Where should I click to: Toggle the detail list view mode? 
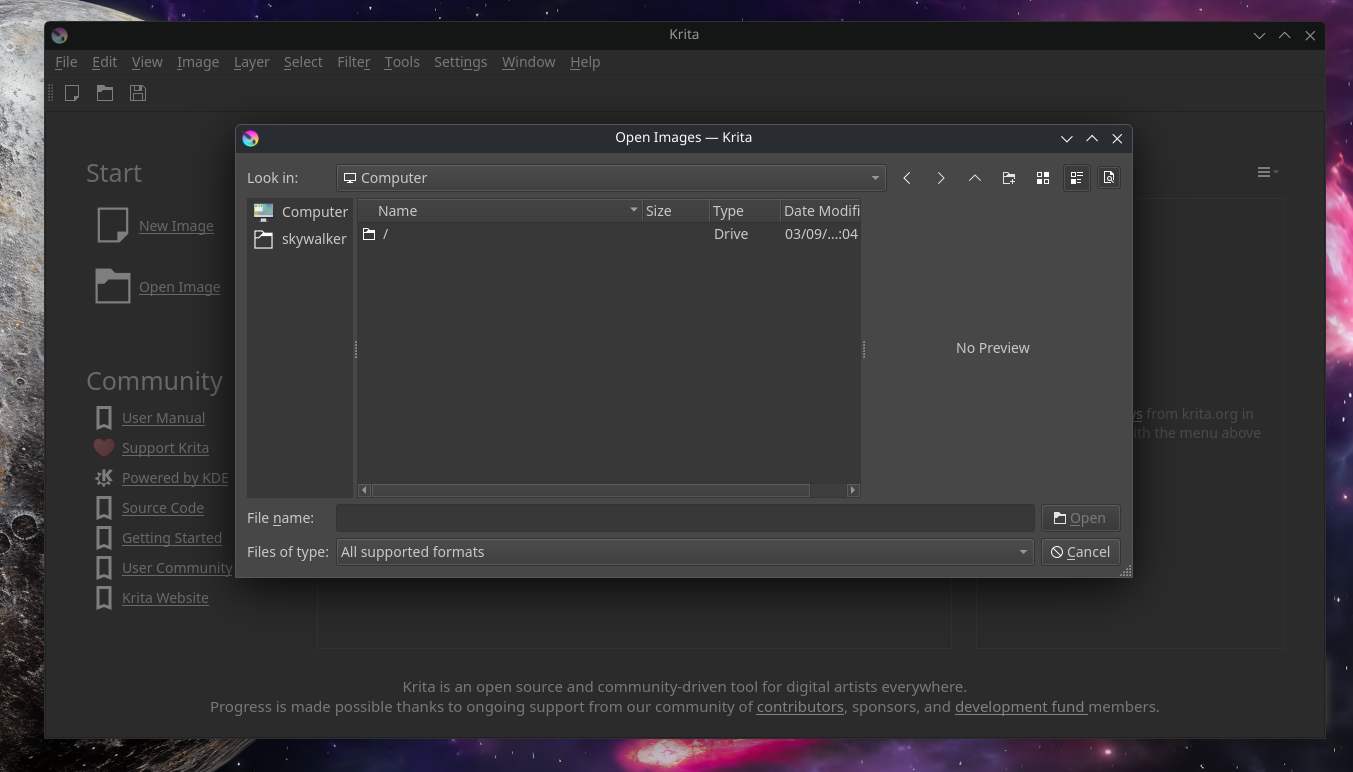(1076, 178)
